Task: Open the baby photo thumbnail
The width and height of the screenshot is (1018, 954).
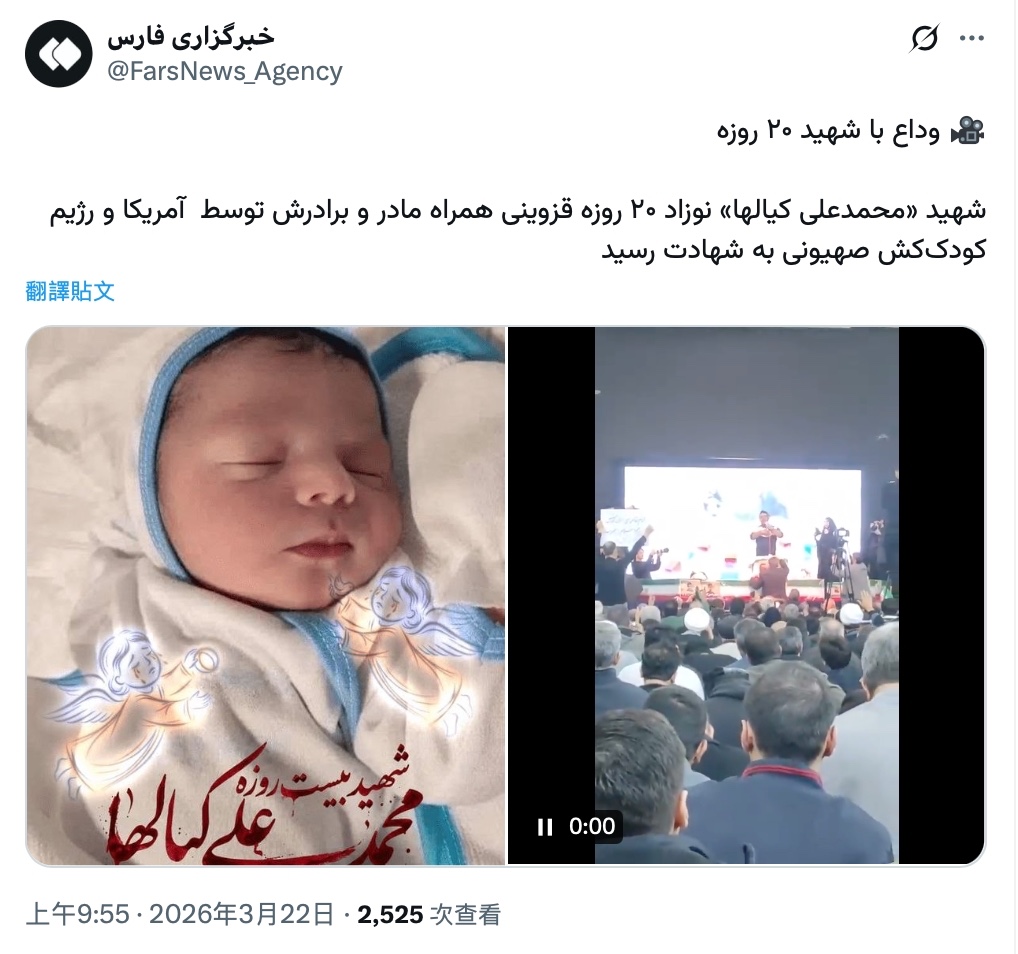Action: pyautogui.click(x=266, y=596)
